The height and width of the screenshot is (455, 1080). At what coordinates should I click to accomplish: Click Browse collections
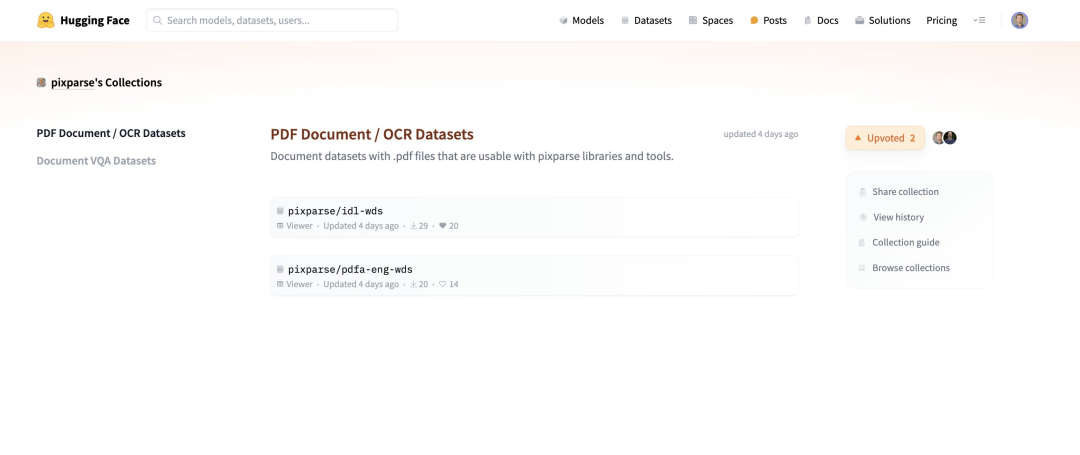click(x=911, y=268)
